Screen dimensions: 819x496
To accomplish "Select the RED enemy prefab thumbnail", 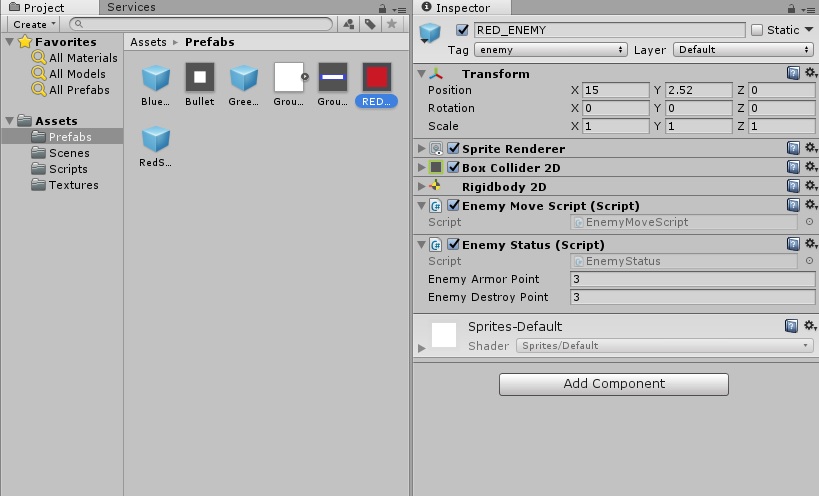I will 377,77.
